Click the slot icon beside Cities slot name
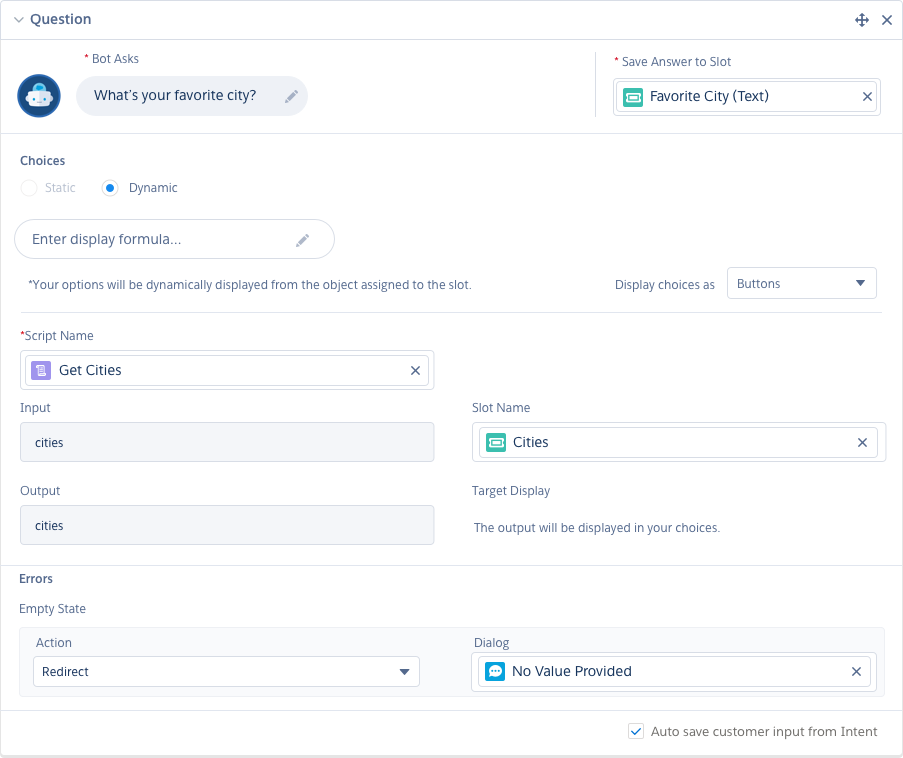Image resolution: width=903 pixels, height=758 pixels. coord(496,442)
